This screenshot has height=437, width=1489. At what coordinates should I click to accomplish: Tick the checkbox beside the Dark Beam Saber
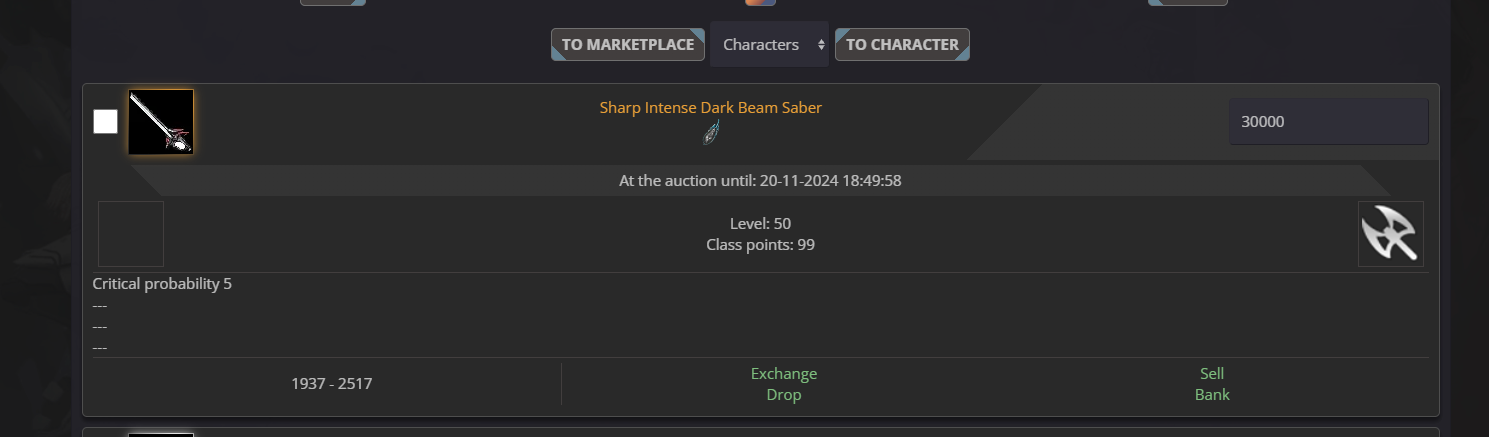105,122
